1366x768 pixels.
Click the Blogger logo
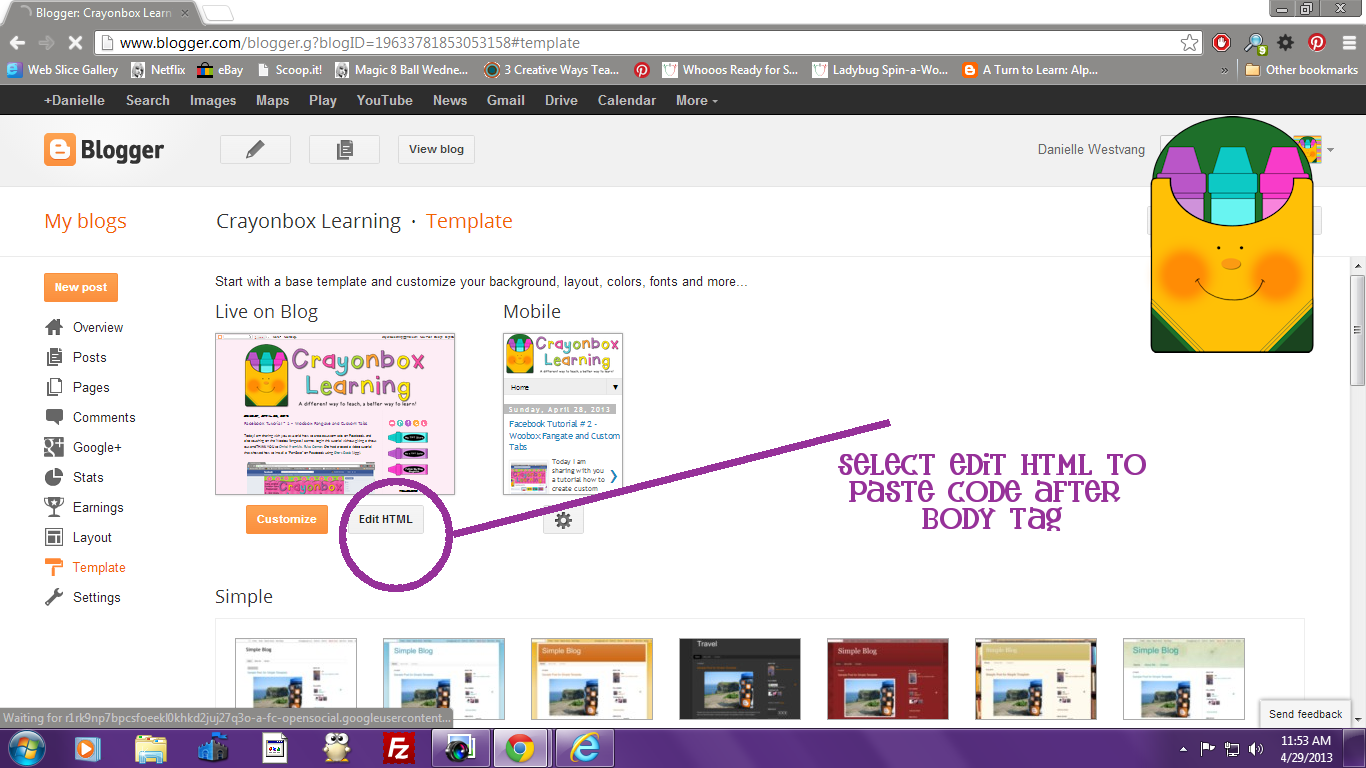[x=103, y=150]
